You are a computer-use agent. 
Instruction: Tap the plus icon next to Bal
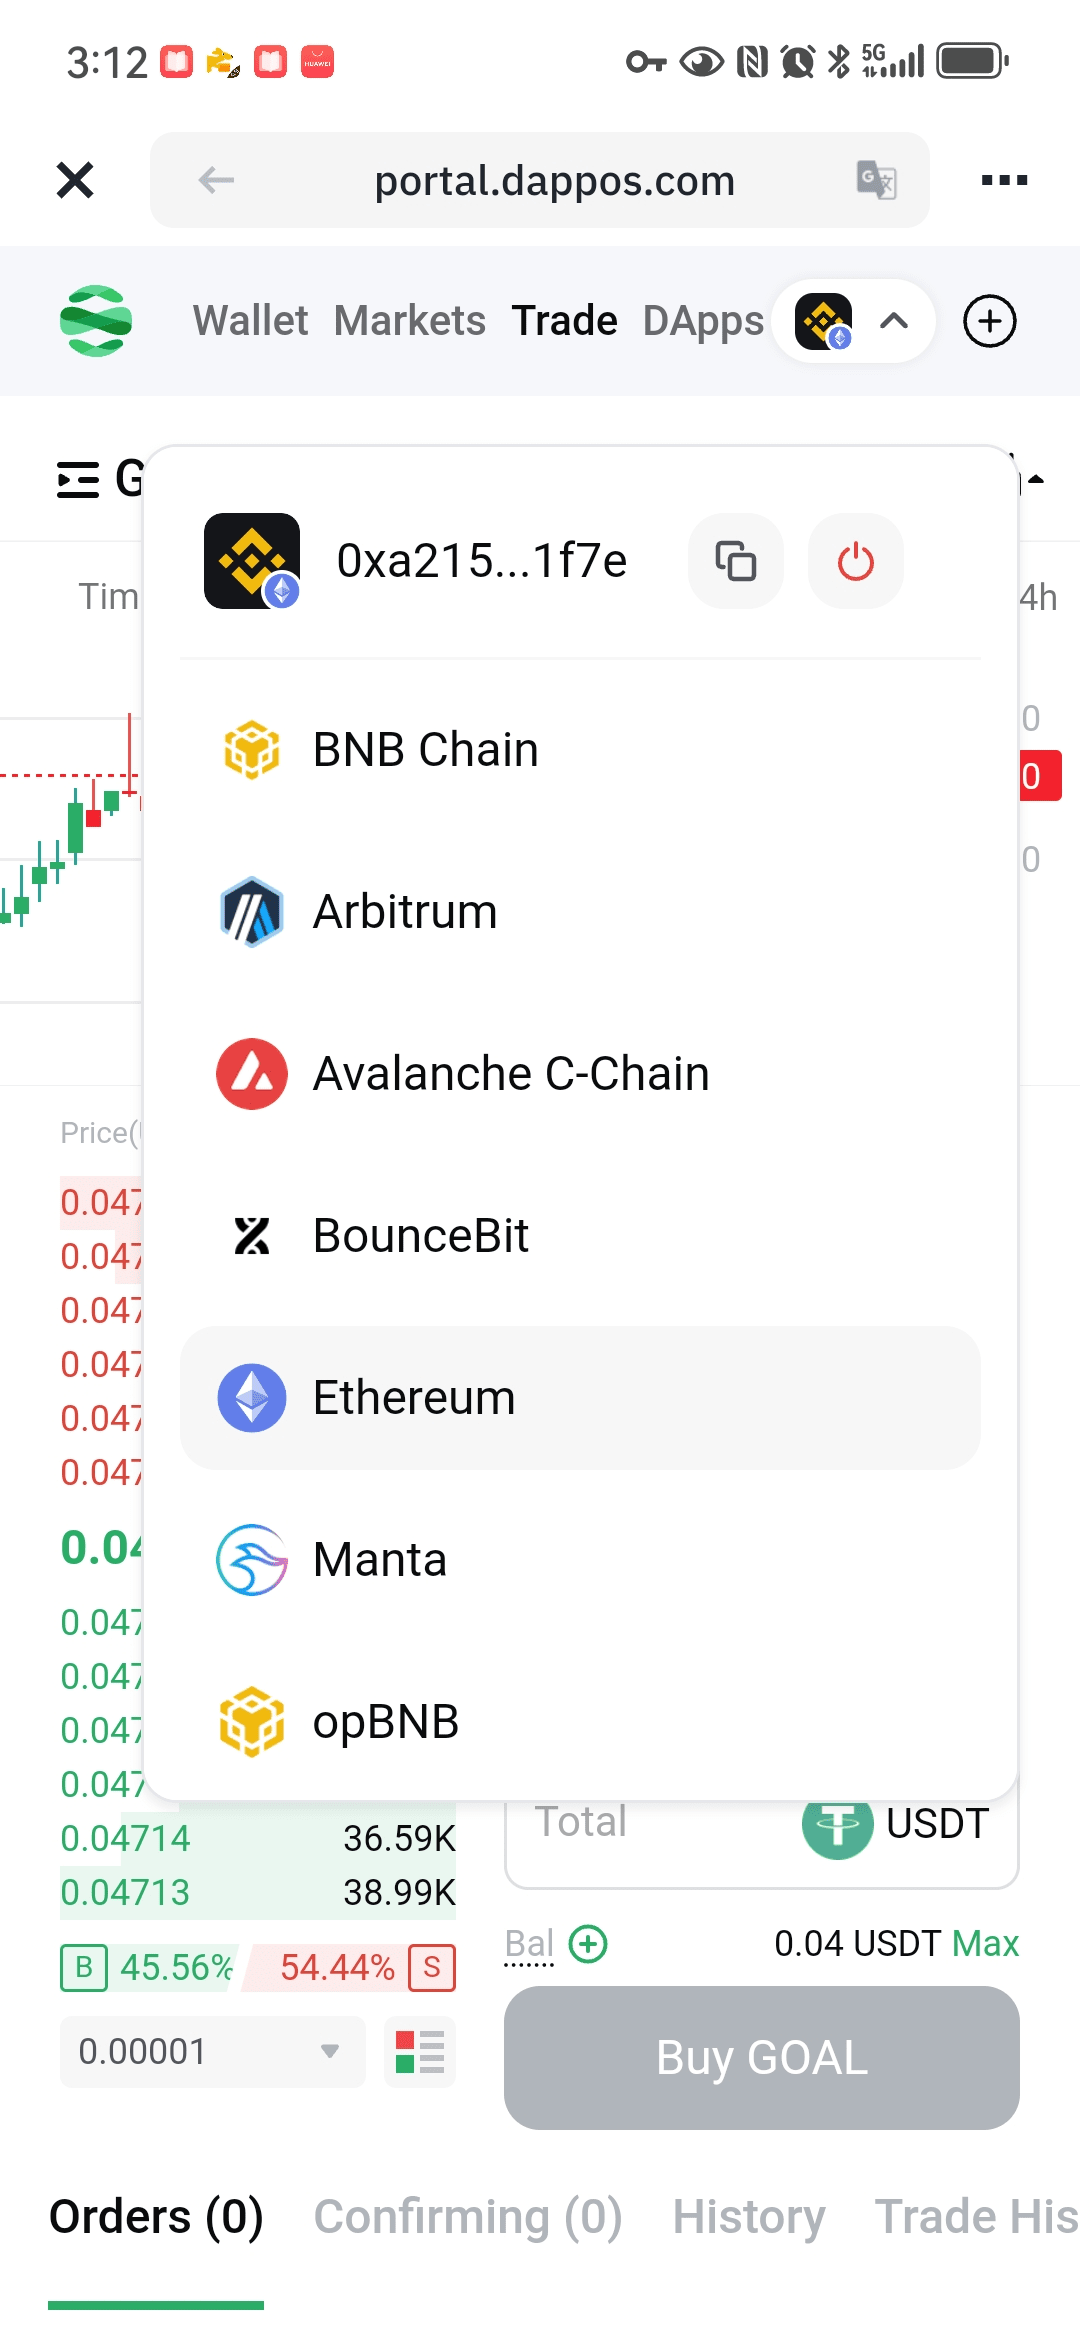pos(588,1944)
